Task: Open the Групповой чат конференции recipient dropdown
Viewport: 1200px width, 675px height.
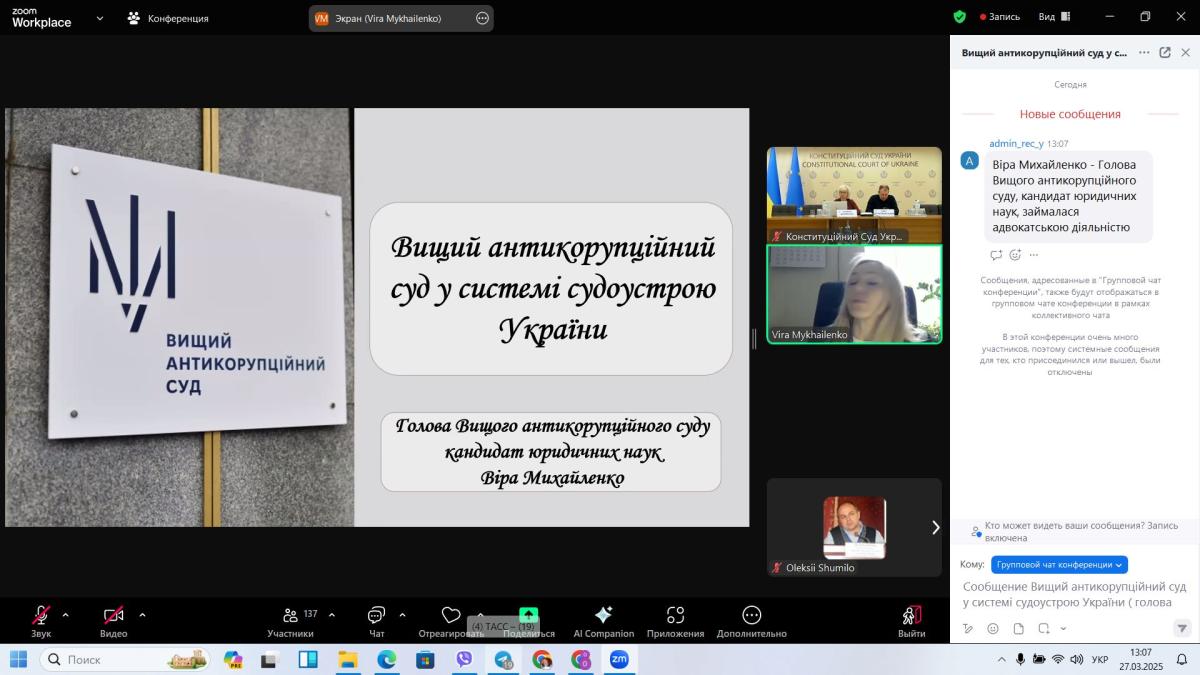Action: click(x=1059, y=564)
